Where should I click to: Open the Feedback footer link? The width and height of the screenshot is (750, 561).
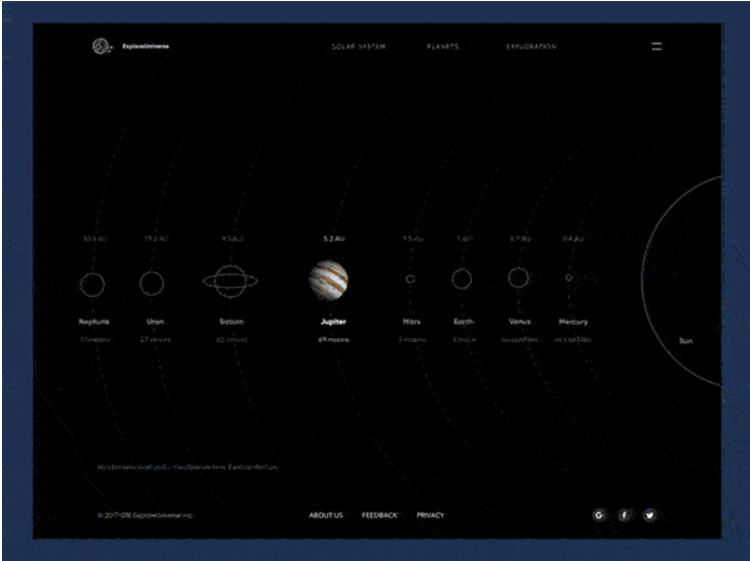click(x=379, y=515)
